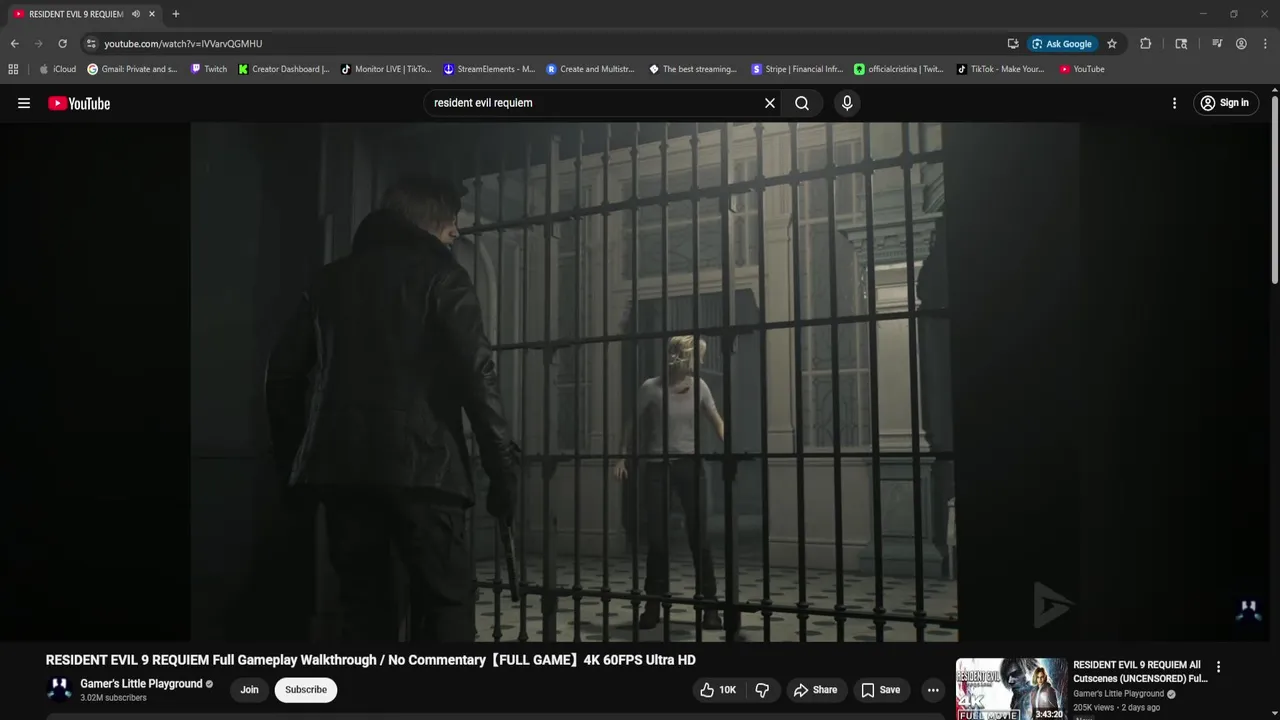This screenshot has height=720, width=1280.
Task: Click the page vertical scrollbar
Action: [1275, 190]
